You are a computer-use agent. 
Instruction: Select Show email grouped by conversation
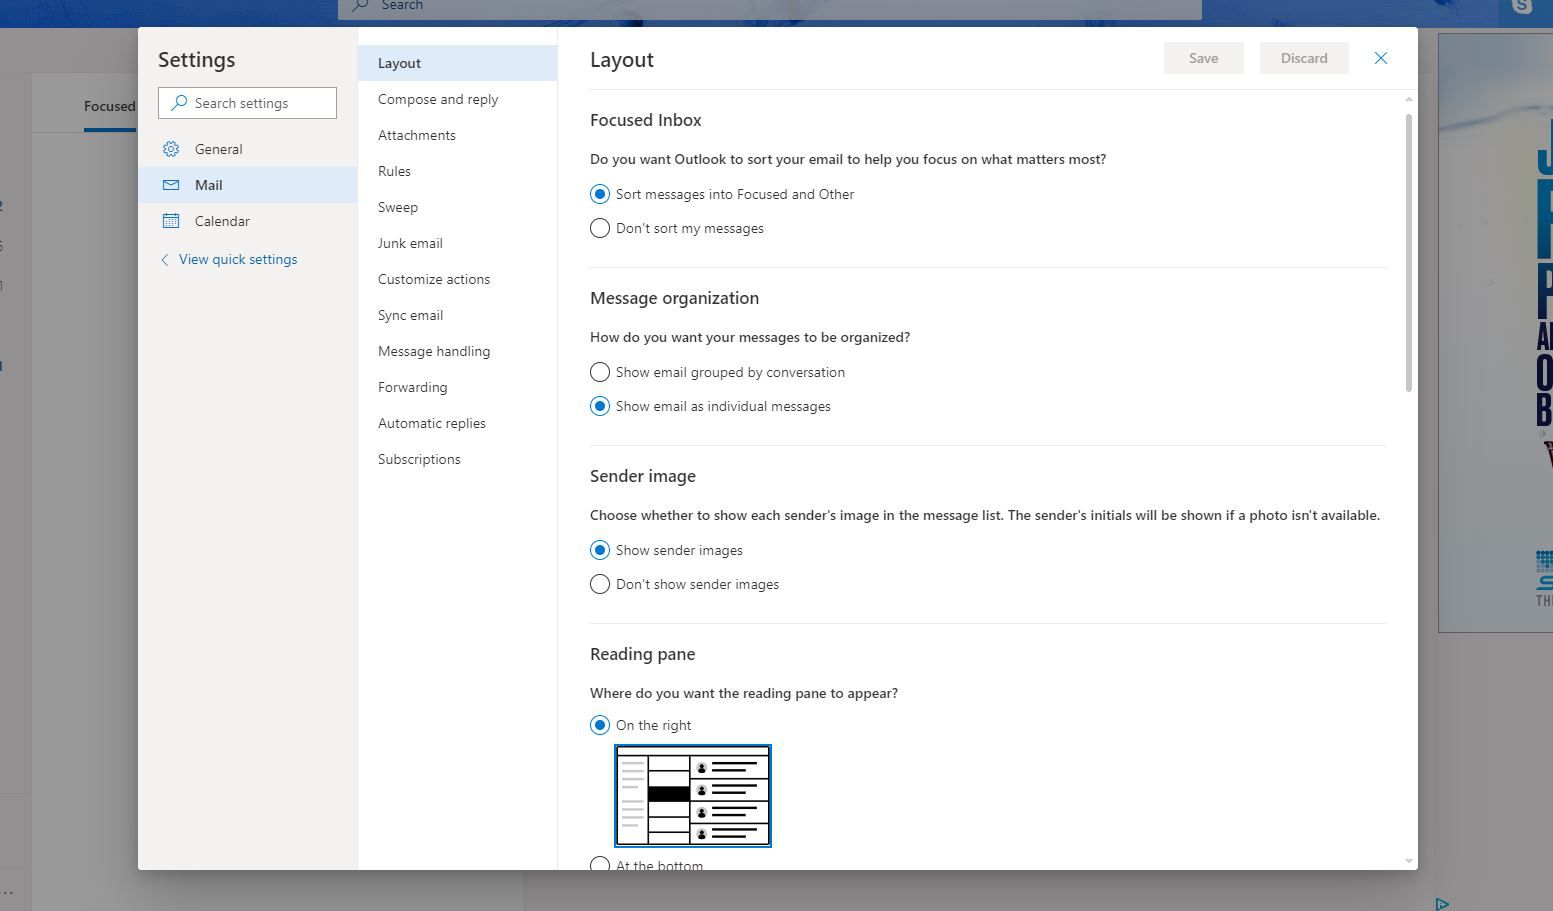click(600, 372)
